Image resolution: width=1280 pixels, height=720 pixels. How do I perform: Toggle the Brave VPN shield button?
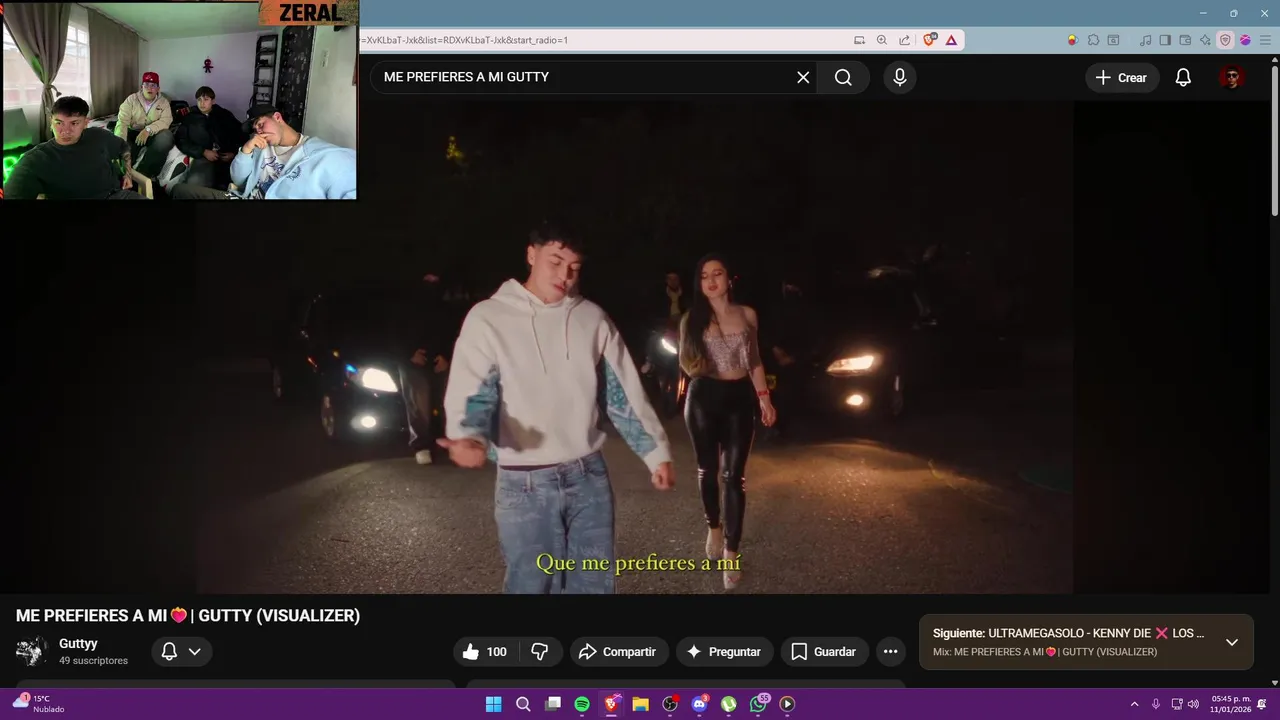[1225, 40]
